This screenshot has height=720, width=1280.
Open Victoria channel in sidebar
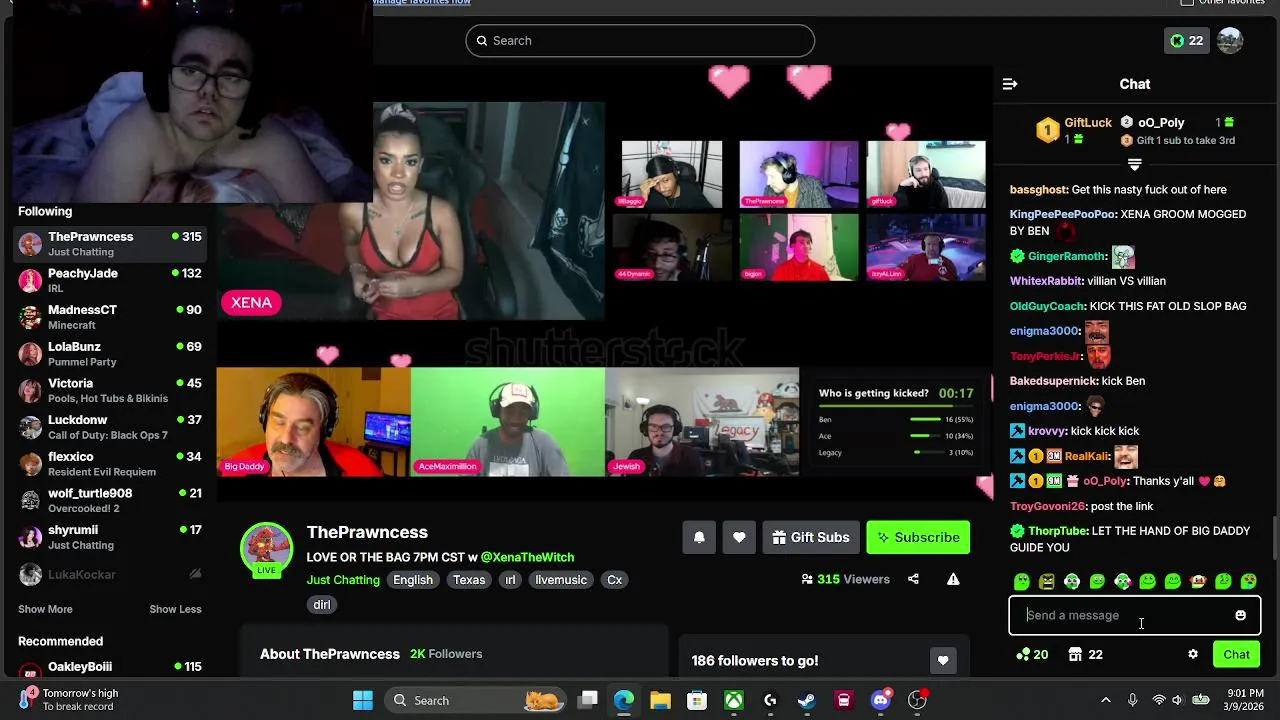pos(110,390)
